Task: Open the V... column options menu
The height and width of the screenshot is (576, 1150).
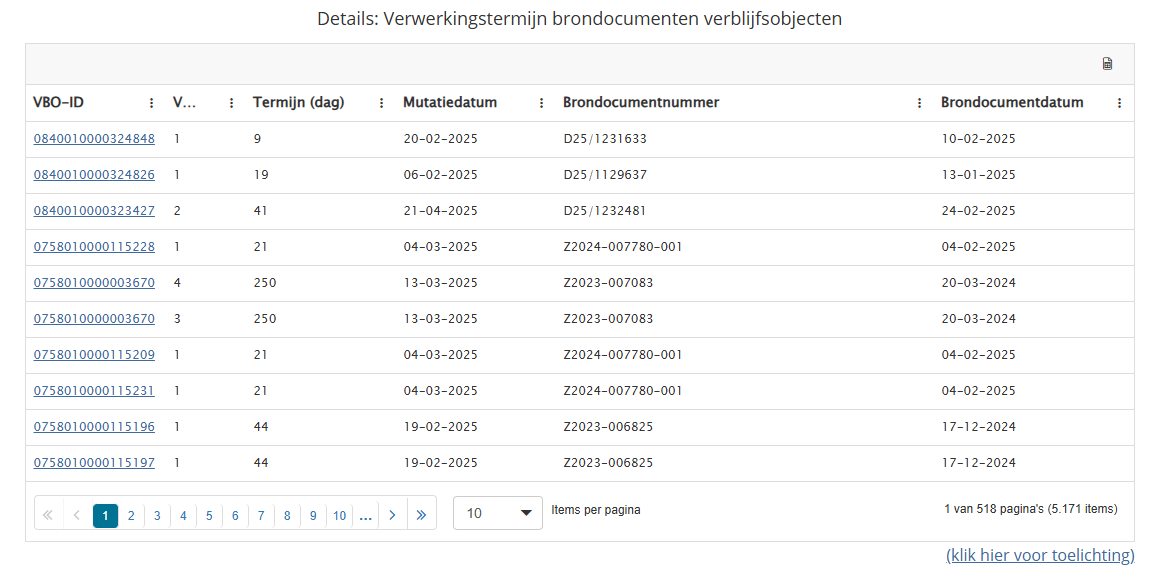Action: [232, 103]
